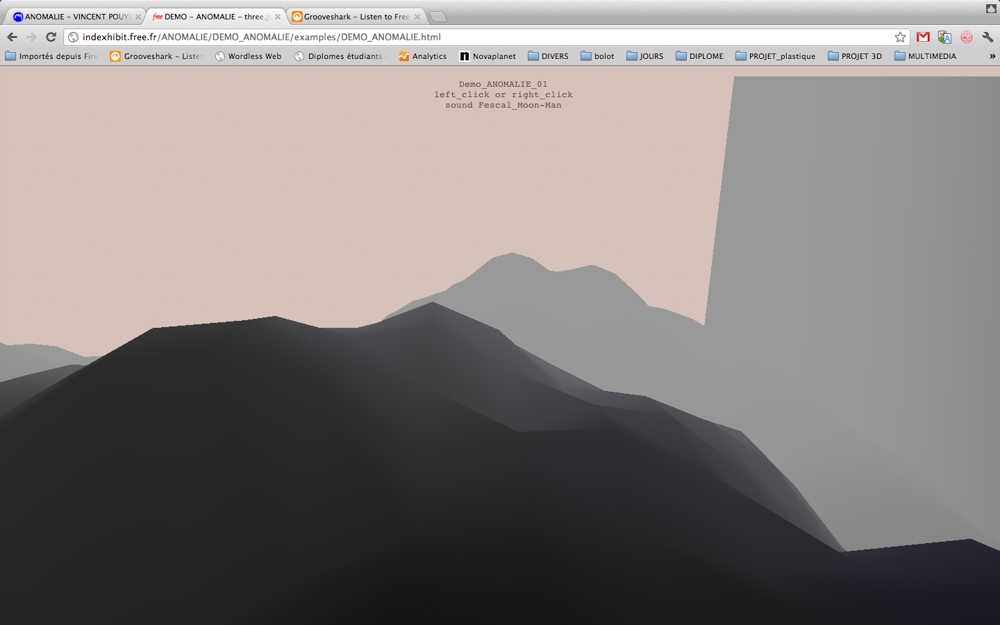Open a new tab with the blank tab button

(438, 17)
